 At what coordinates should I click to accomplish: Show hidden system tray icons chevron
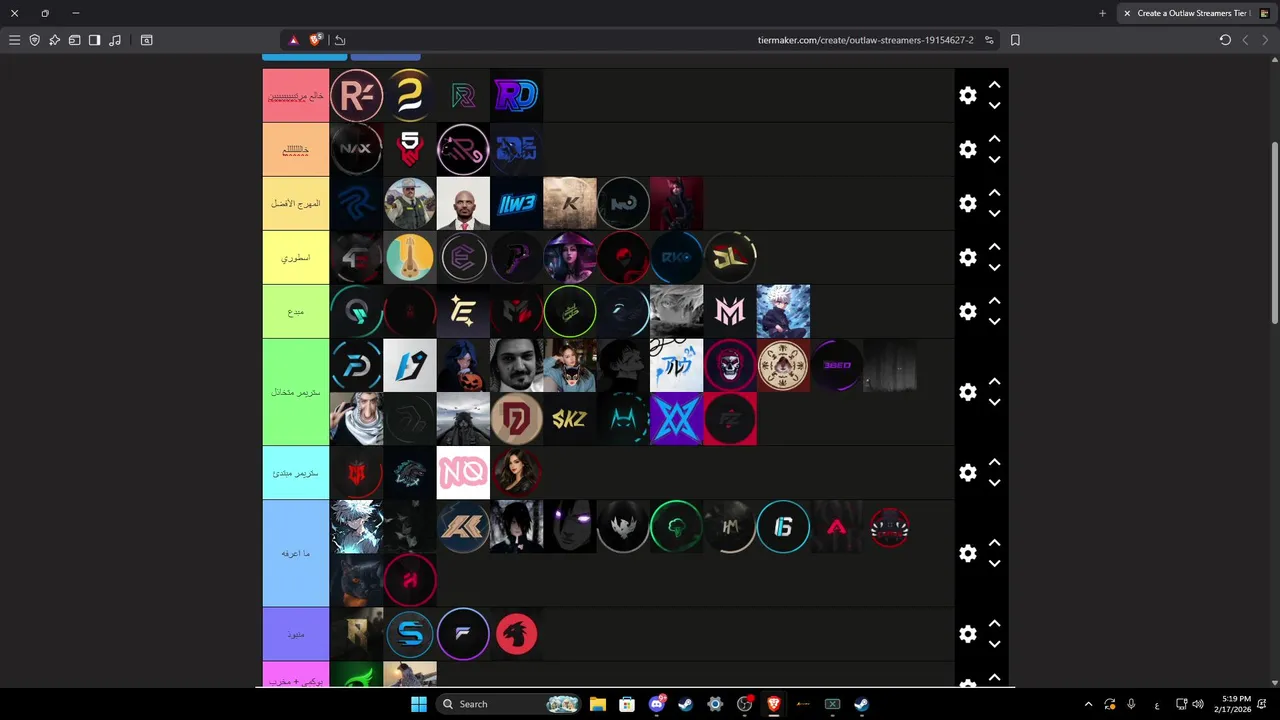pyautogui.click(x=1088, y=704)
